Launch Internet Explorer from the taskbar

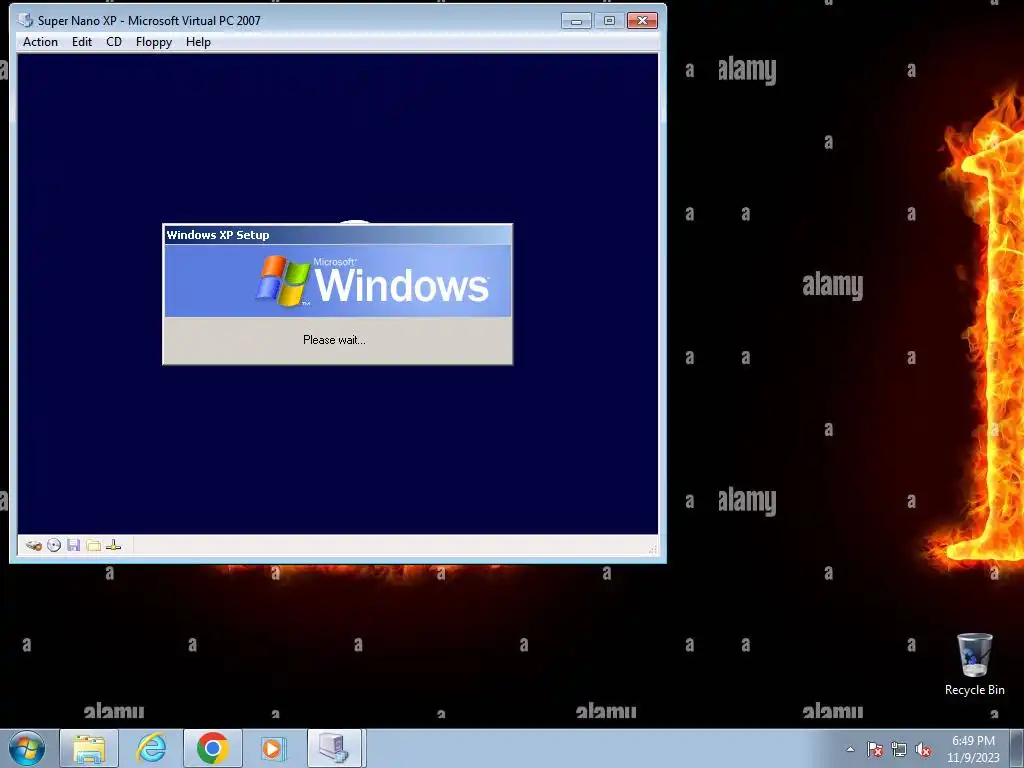(x=151, y=748)
